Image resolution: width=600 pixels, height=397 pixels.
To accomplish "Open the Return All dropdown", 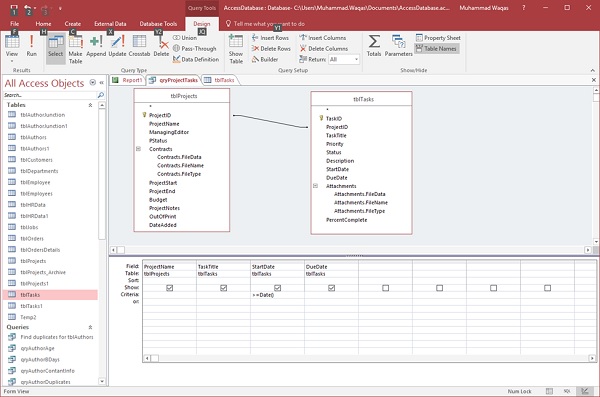I will 356,60.
